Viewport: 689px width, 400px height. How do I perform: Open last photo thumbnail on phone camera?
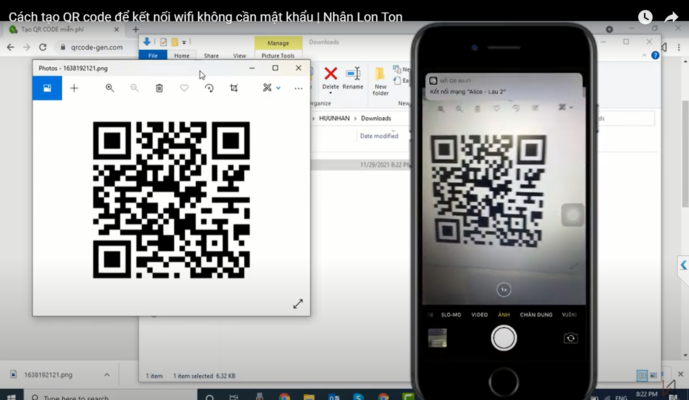[x=437, y=338]
